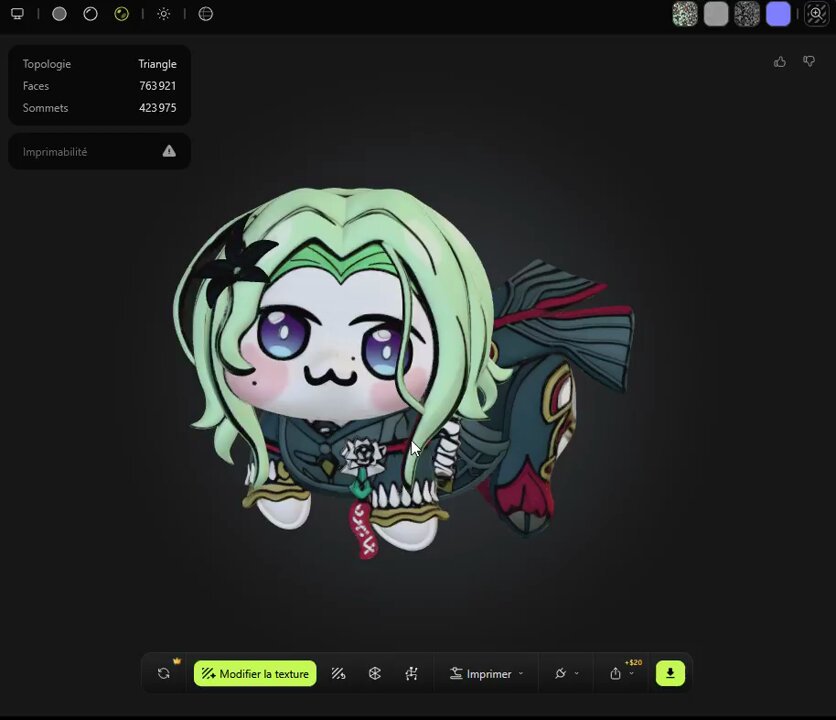Open the sun lighting settings

point(164,14)
